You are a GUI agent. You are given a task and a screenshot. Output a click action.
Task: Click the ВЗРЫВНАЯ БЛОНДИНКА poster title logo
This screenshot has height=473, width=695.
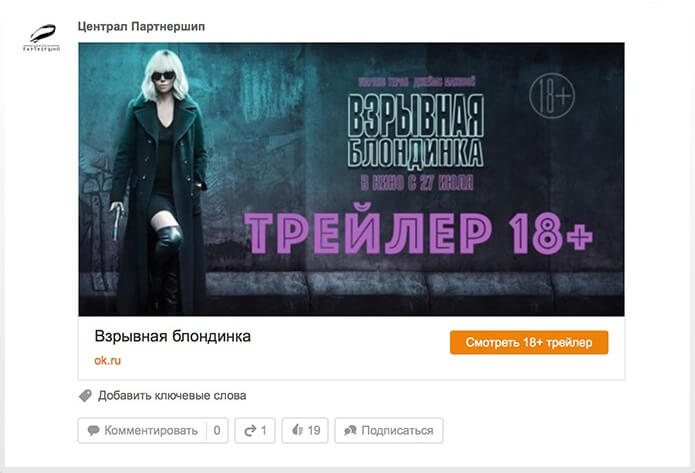click(x=415, y=131)
